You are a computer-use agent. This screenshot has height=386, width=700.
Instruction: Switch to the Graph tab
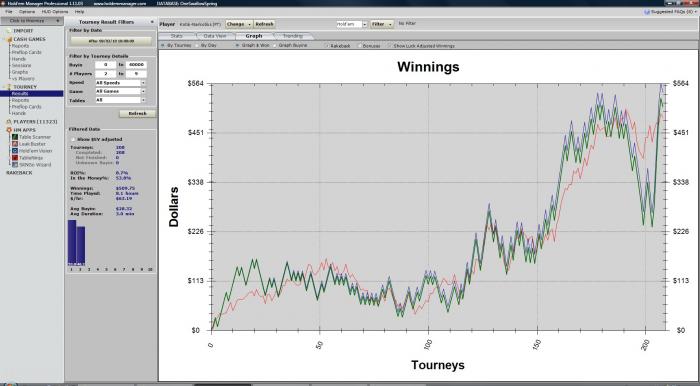254,36
